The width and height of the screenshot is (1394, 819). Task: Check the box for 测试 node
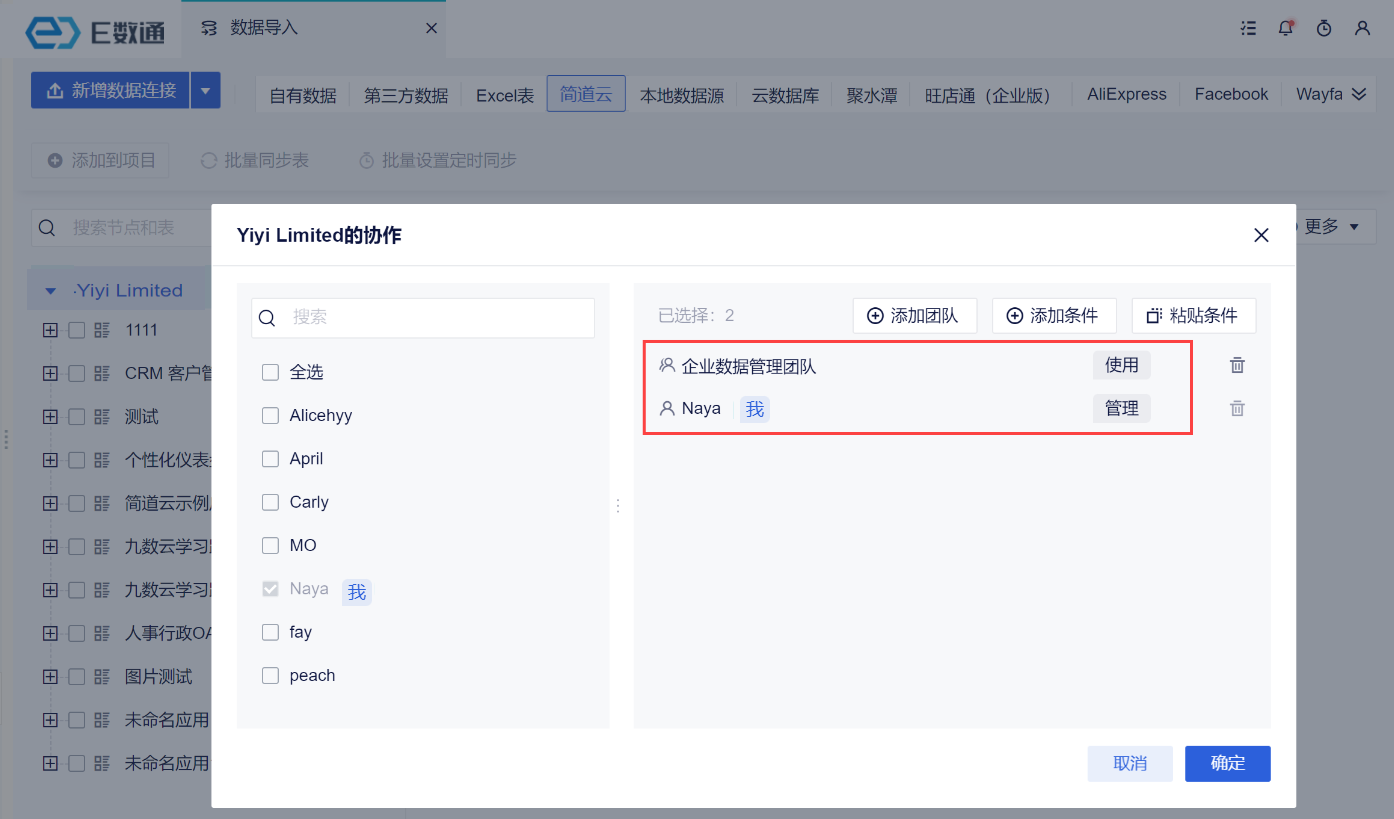coord(77,417)
